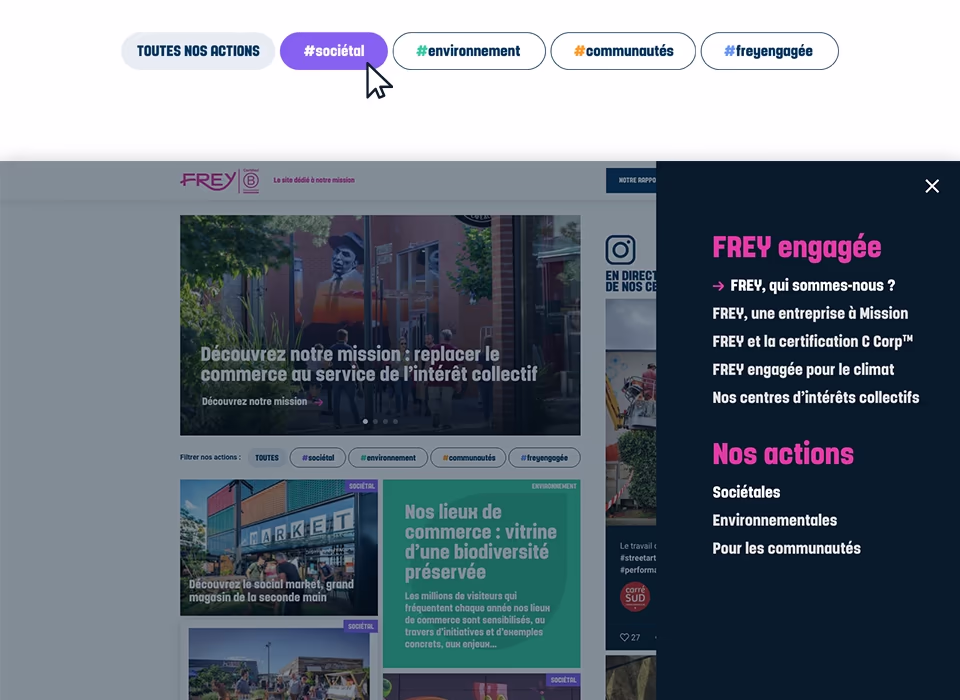Viewport: 960px width, 700px height.
Task: Close the side menu with the X icon
Action: point(932,186)
